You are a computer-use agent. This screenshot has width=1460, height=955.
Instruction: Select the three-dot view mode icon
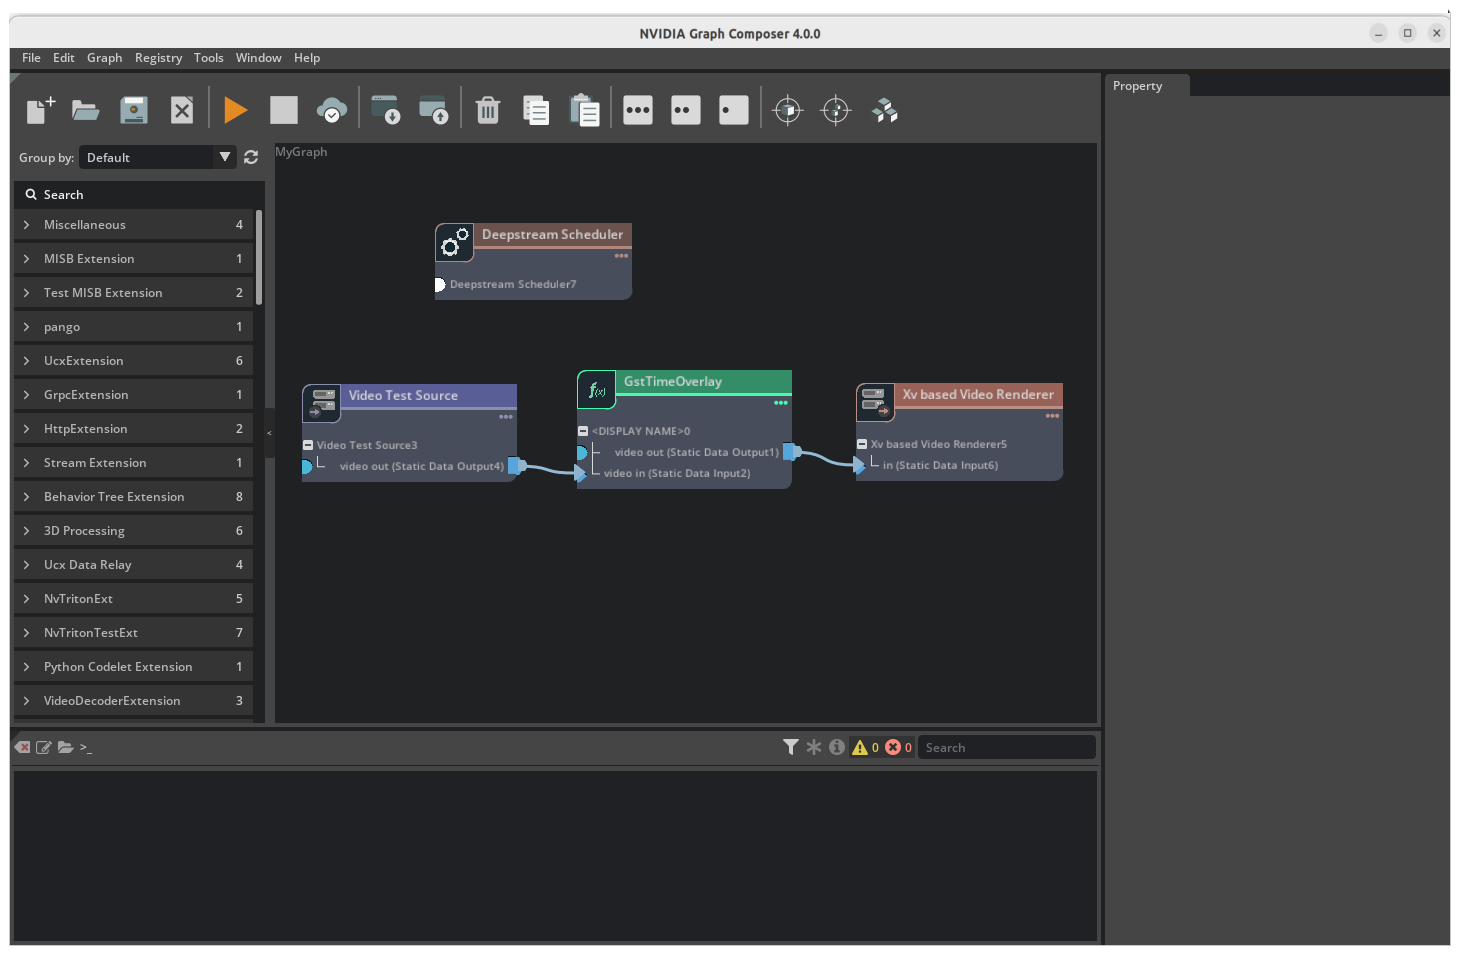click(x=638, y=110)
